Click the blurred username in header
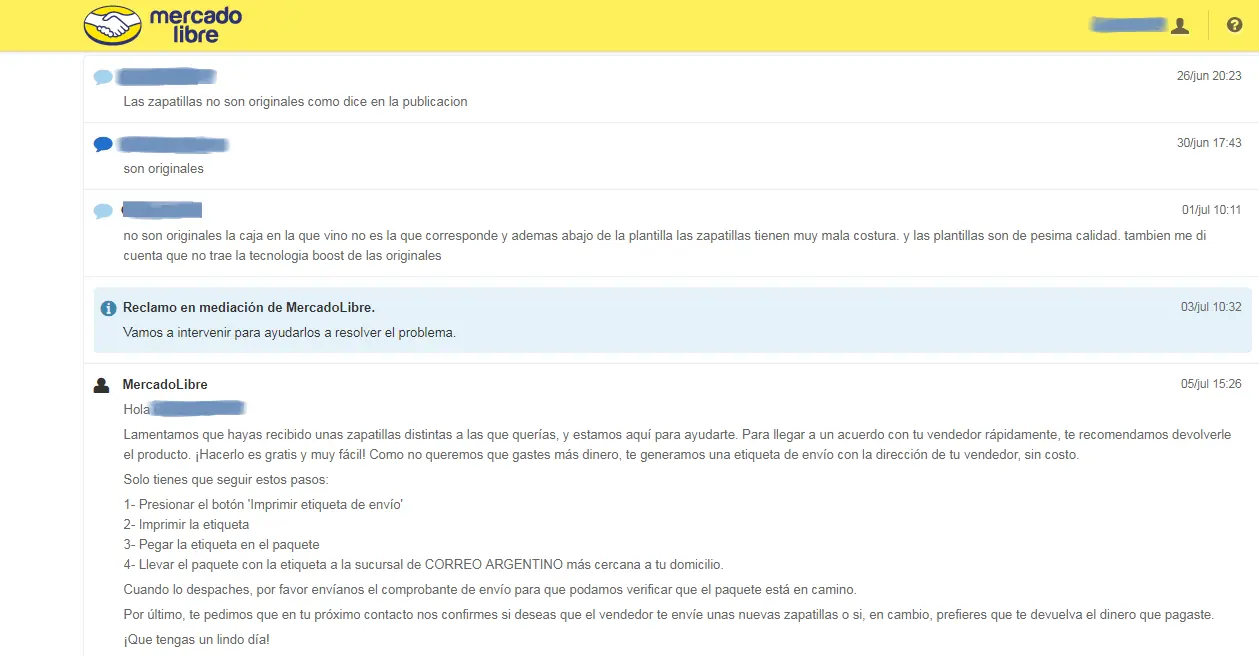The width and height of the screenshot is (1259, 656). point(1128,24)
